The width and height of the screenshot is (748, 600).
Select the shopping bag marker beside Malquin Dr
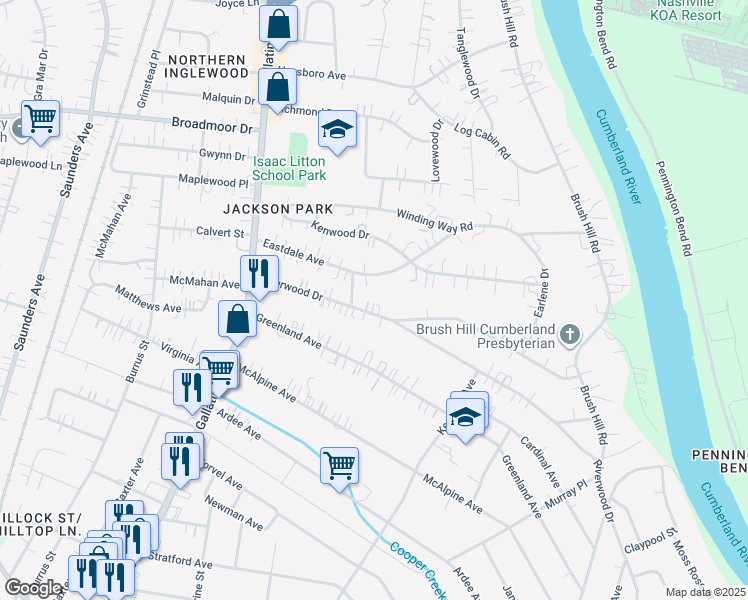(x=277, y=87)
